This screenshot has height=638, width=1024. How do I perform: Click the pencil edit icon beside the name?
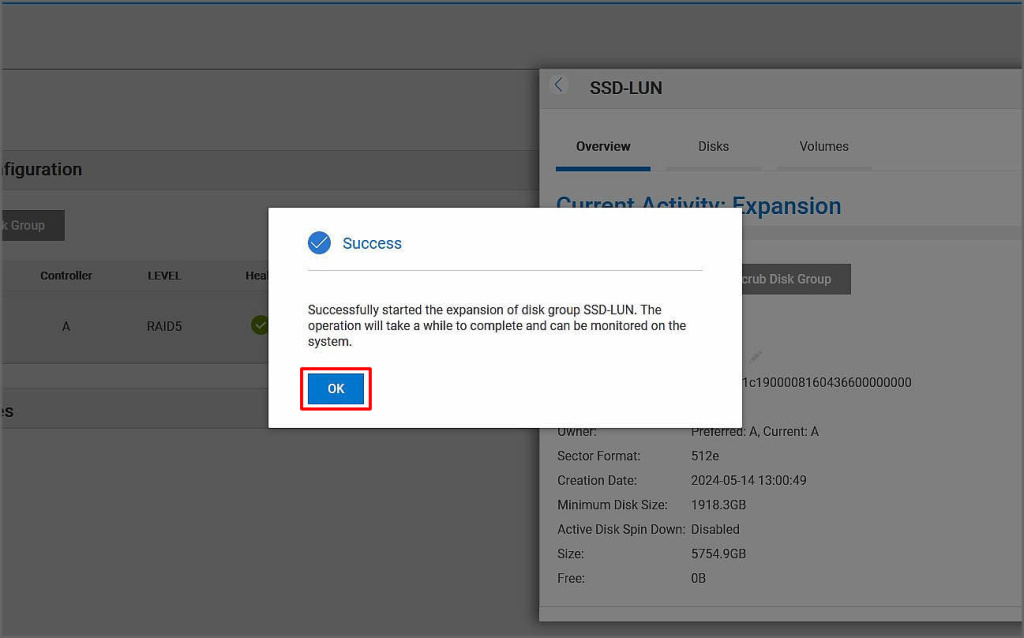click(x=756, y=357)
